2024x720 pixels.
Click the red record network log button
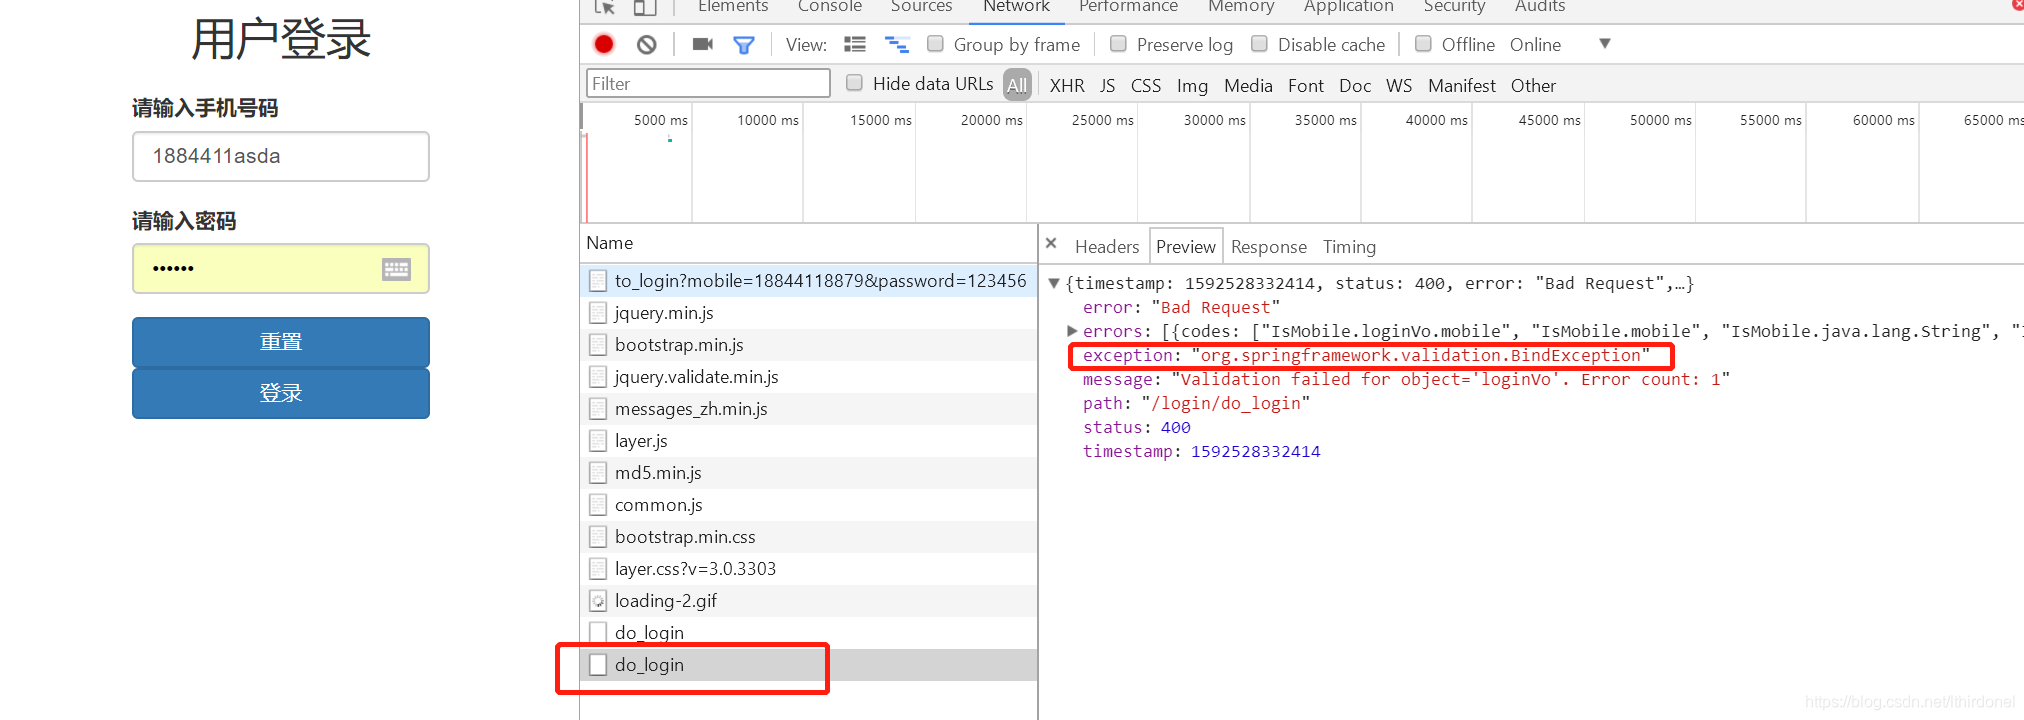click(604, 44)
